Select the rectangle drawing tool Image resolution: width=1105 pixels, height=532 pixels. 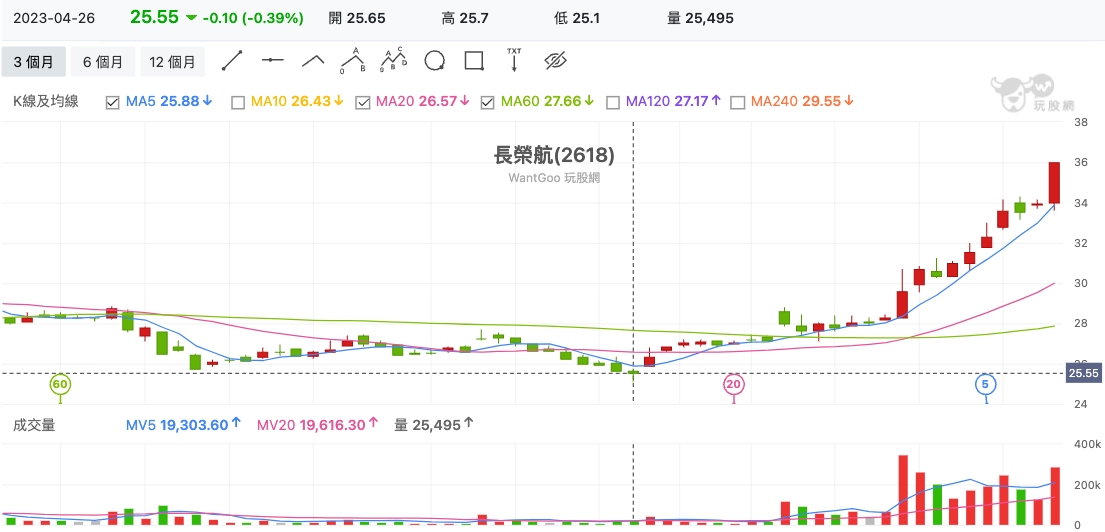(474, 61)
